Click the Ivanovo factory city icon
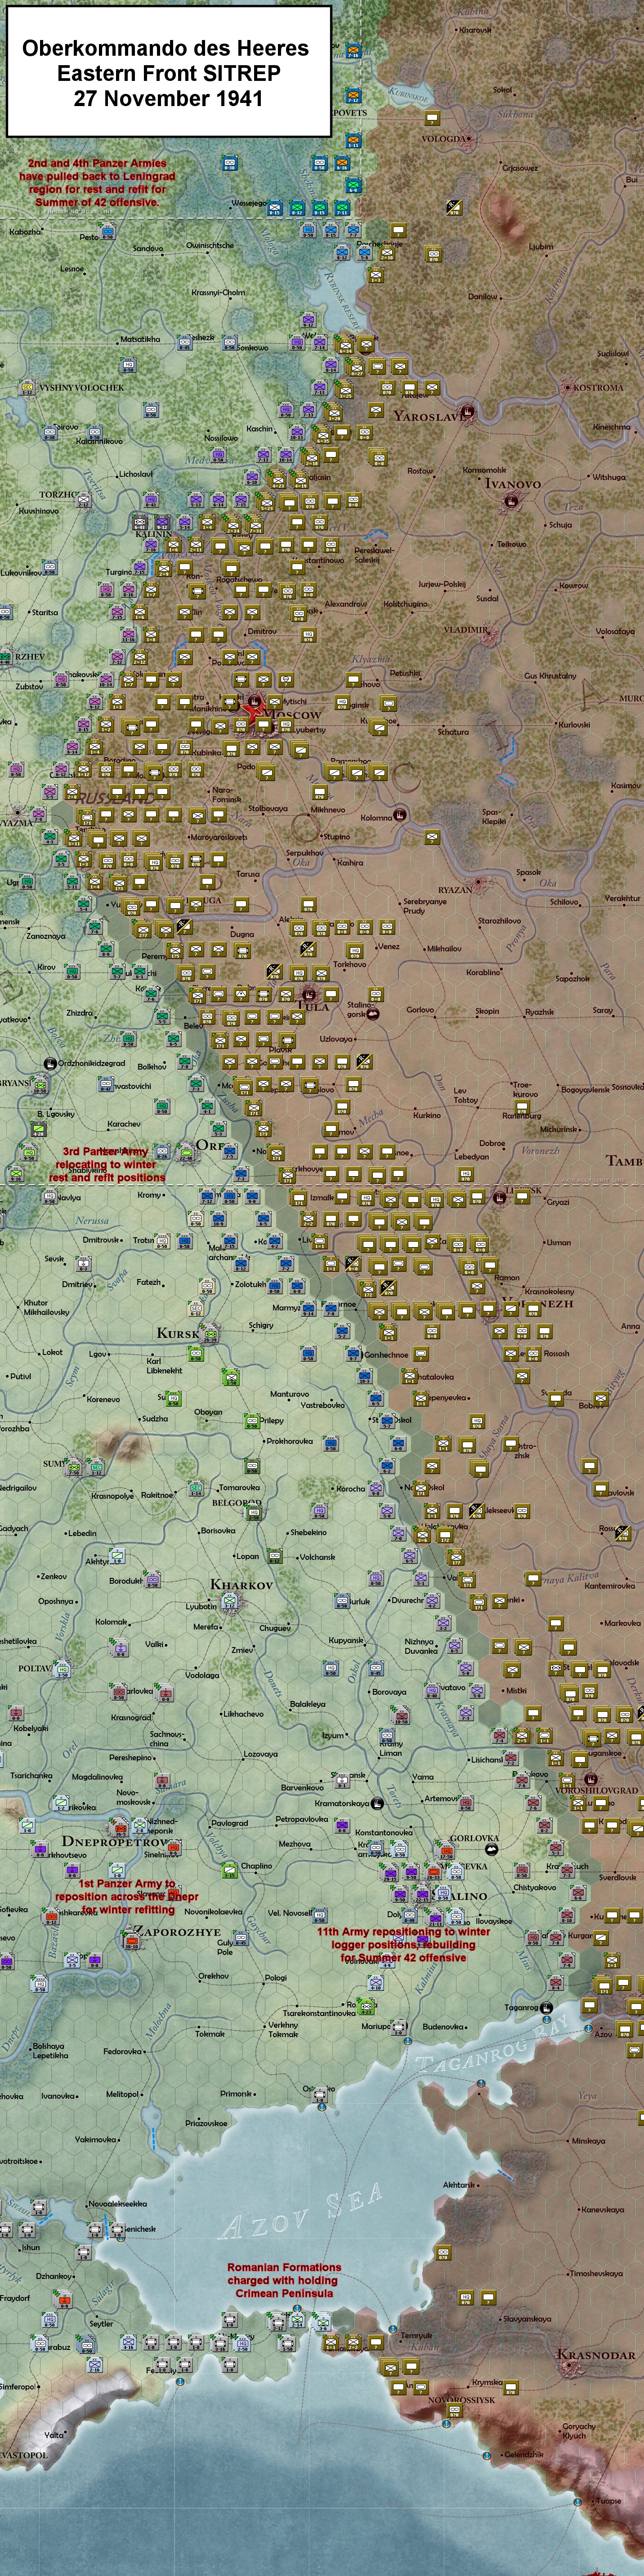 point(511,500)
